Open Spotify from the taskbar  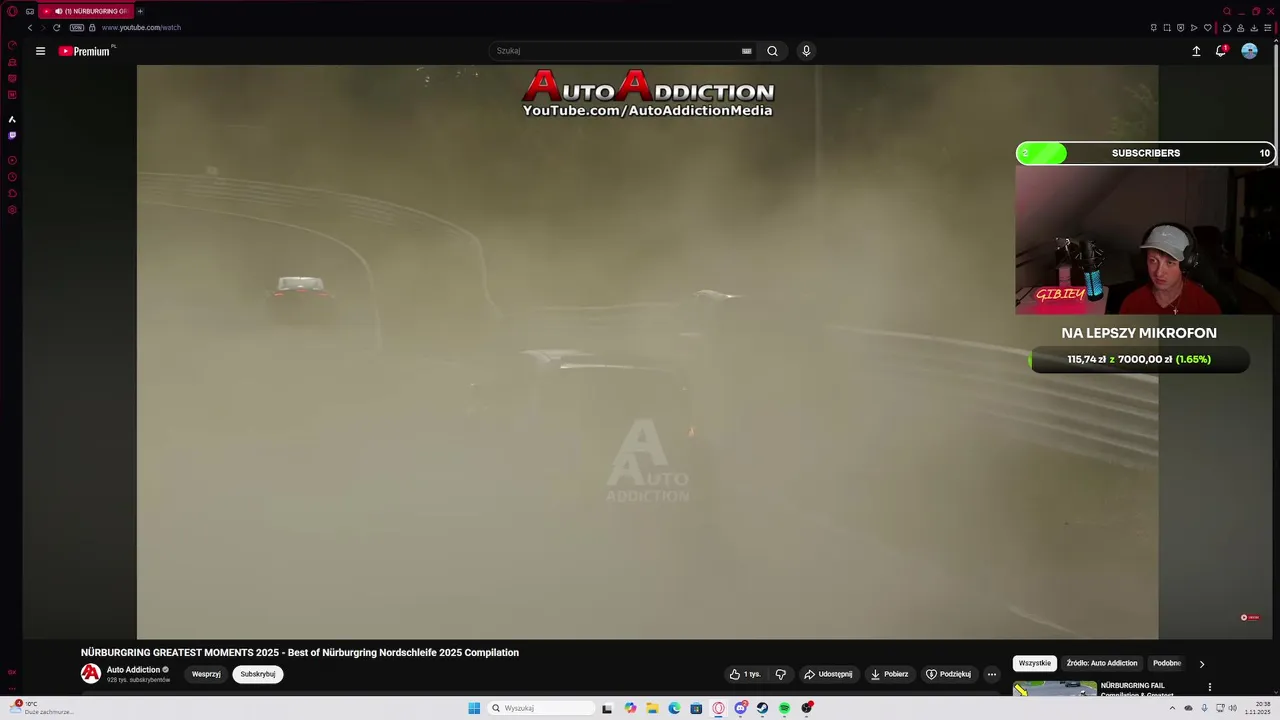[785, 708]
